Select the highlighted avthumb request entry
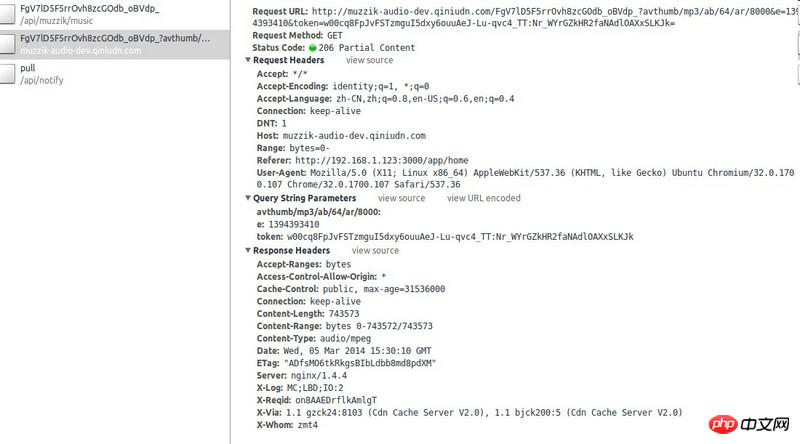The width and height of the screenshot is (800, 444). (115, 44)
